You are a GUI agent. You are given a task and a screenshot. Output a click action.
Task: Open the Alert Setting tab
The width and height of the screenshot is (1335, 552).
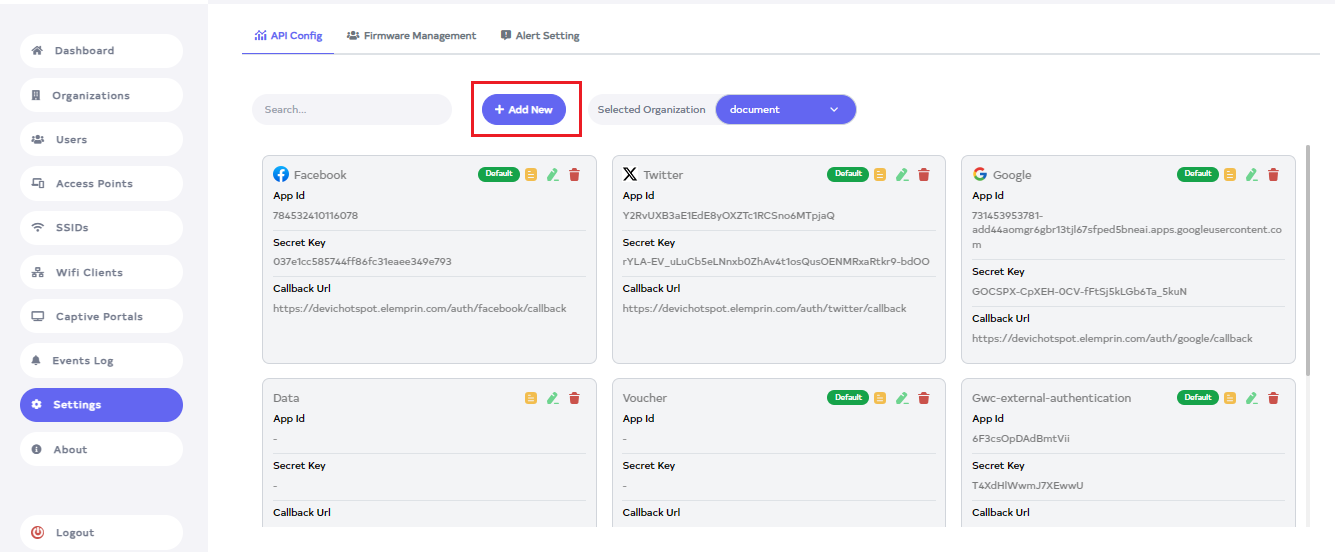pyautogui.click(x=540, y=36)
